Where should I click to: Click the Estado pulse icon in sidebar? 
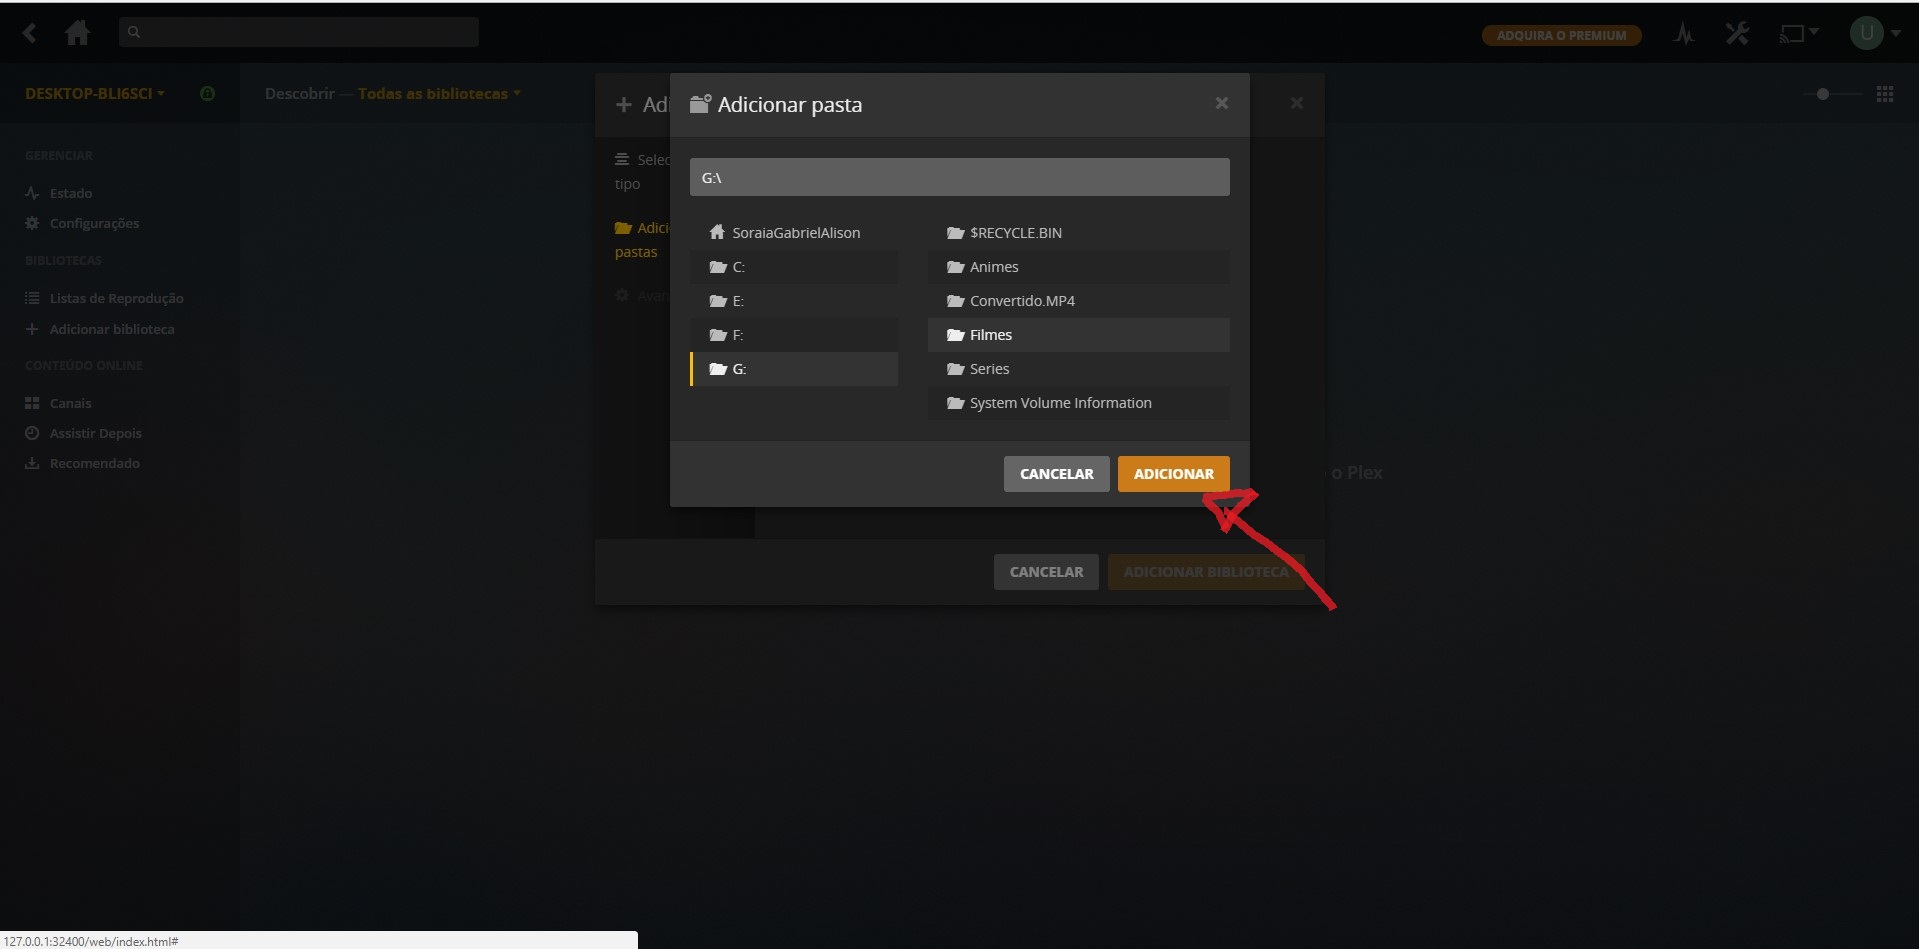coord(32,193)
